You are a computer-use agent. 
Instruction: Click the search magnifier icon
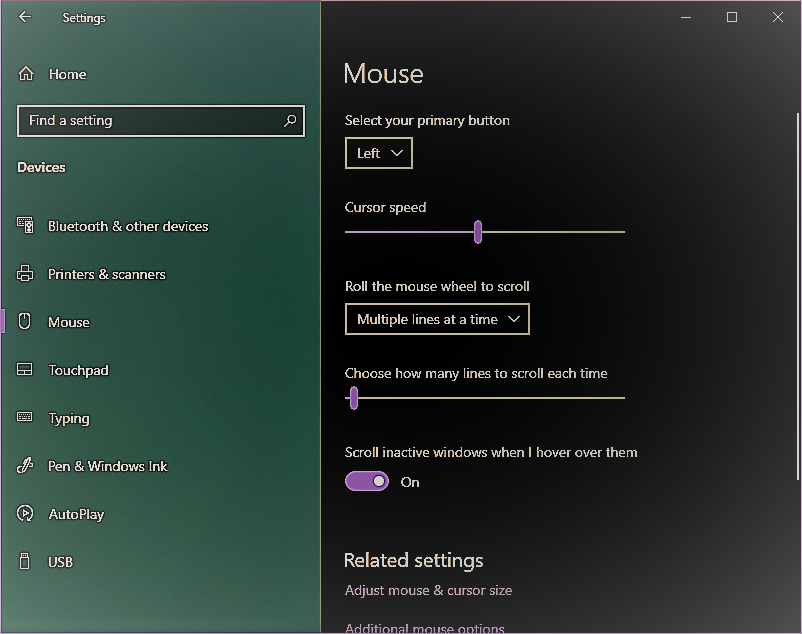(290, 121)
